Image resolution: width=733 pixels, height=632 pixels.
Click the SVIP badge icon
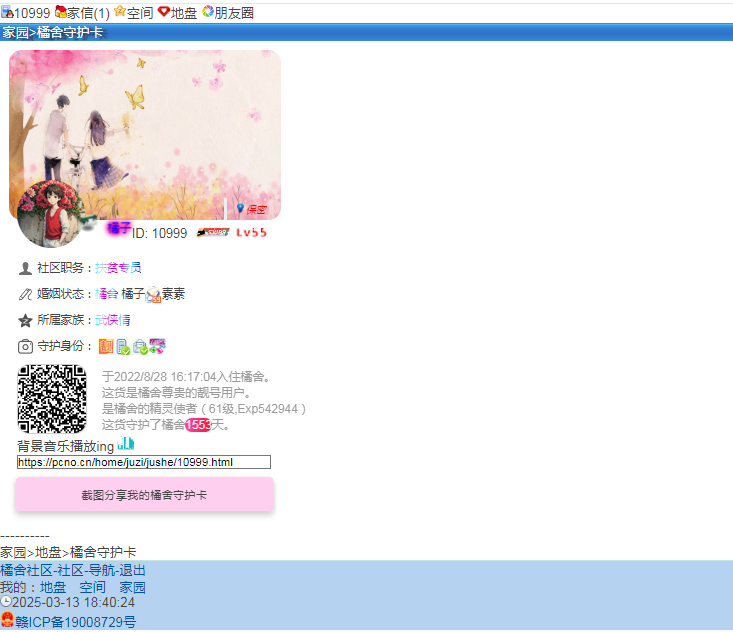(213, 232)
